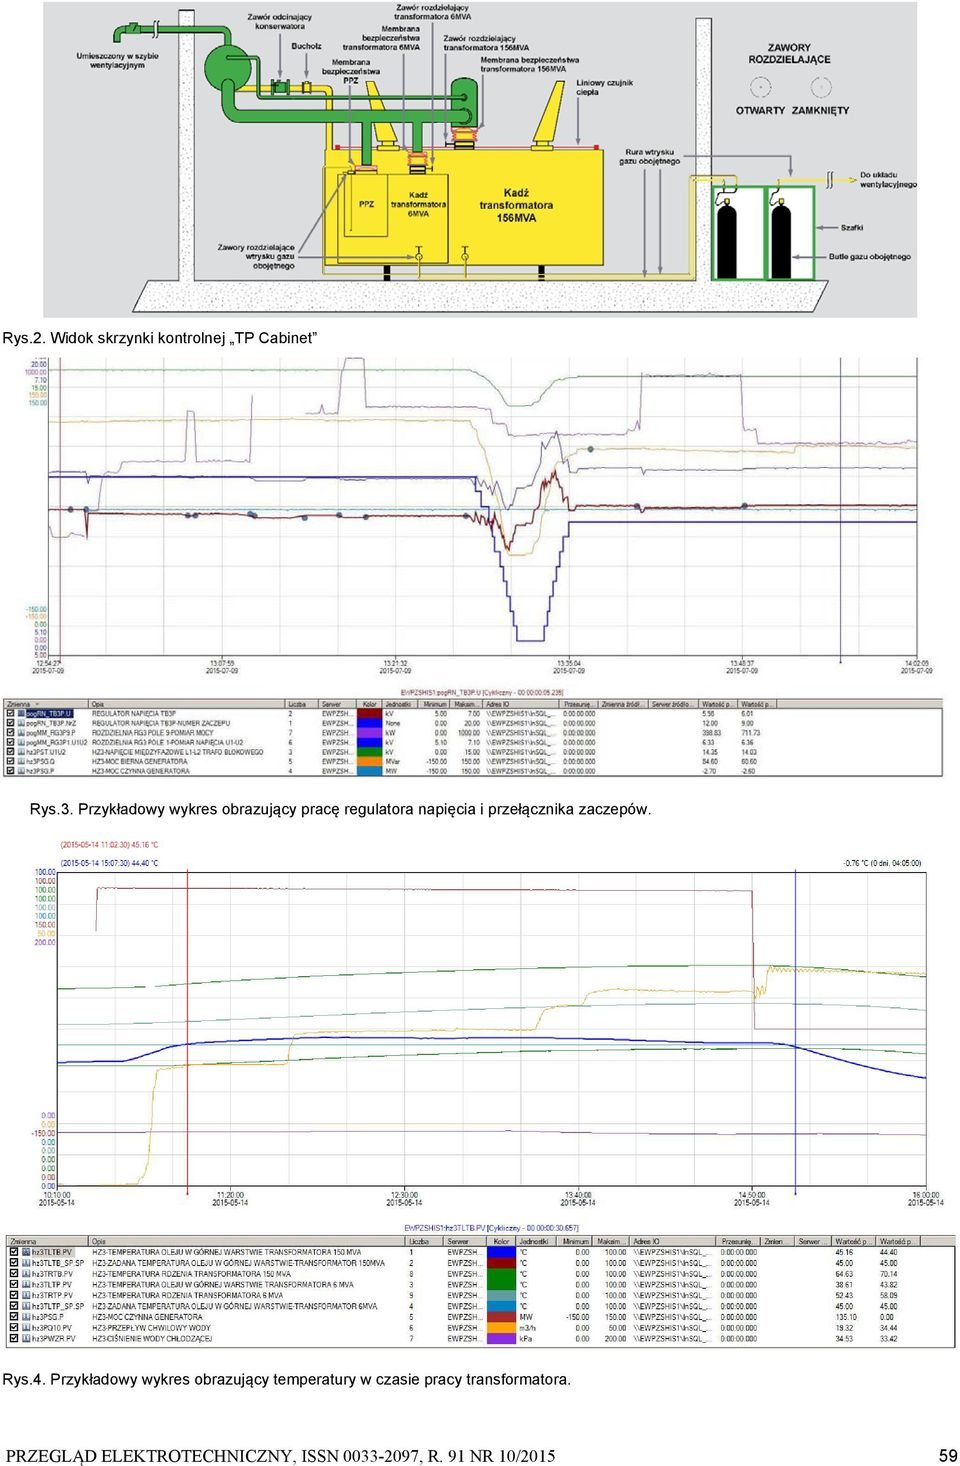This screenshot has height=1466, width=960.
Task: Click the tag icon beside hz3PST.U1U2
Action: click(x=21, y=752)
